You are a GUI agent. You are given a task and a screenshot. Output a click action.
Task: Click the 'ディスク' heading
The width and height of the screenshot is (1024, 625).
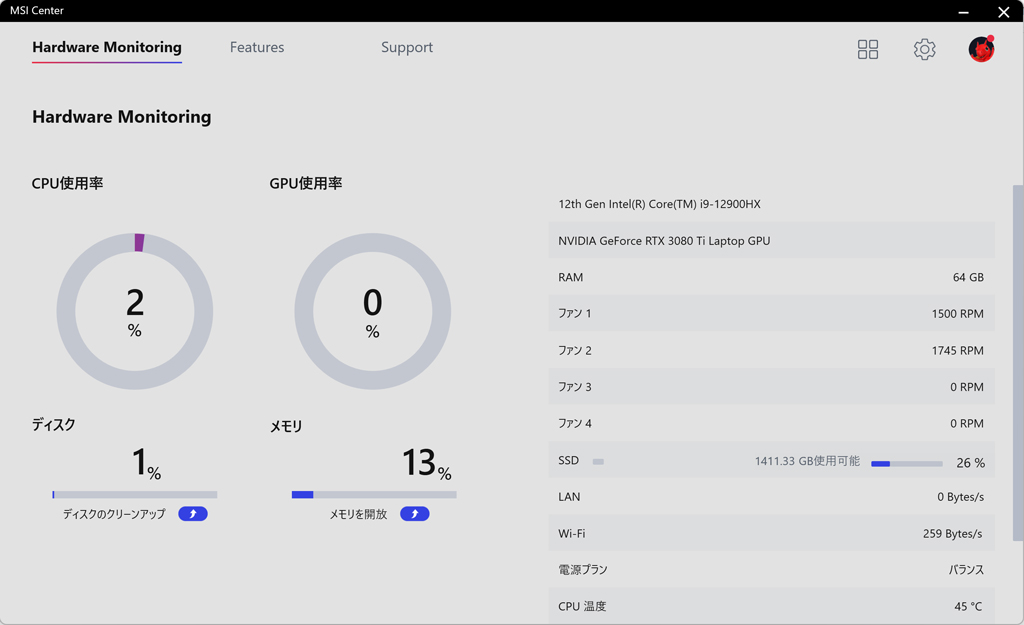54,425
